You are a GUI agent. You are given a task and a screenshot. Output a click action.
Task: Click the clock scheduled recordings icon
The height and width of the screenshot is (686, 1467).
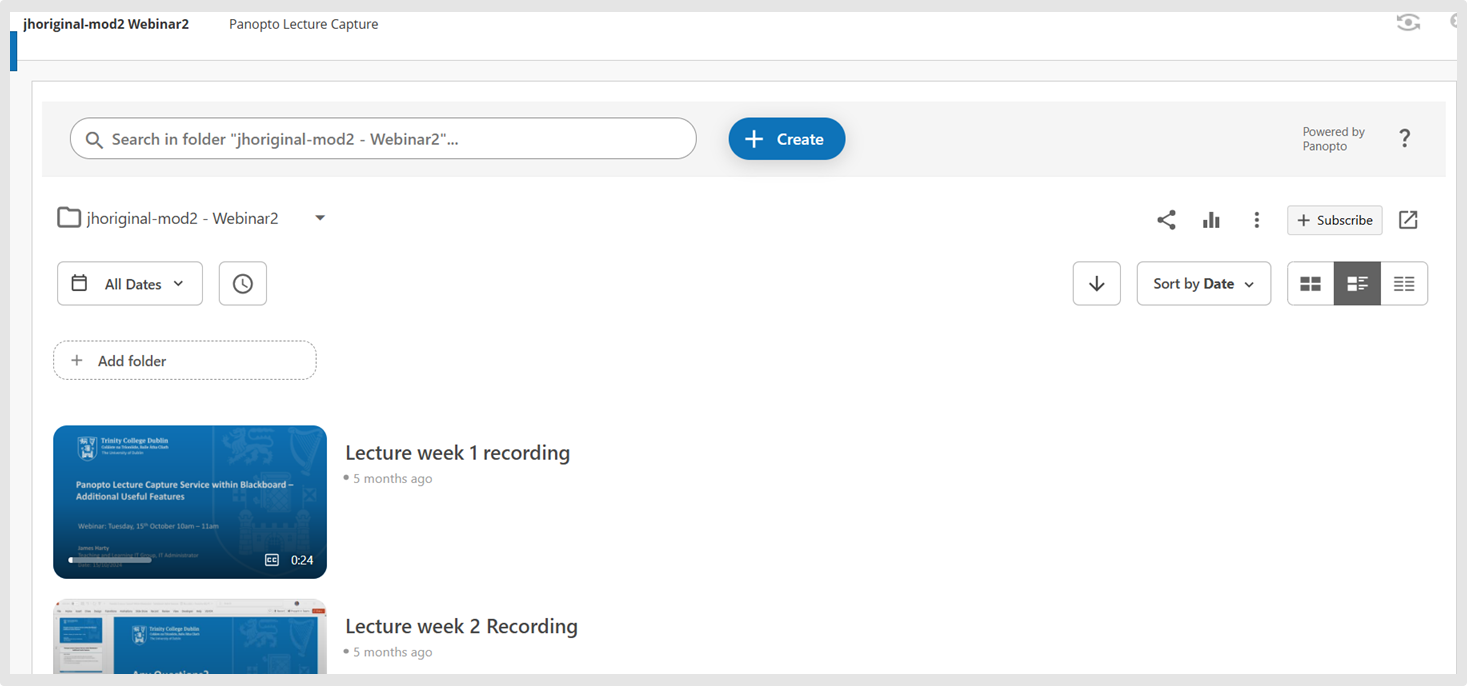pyautogui.click(x=243, y=284)
